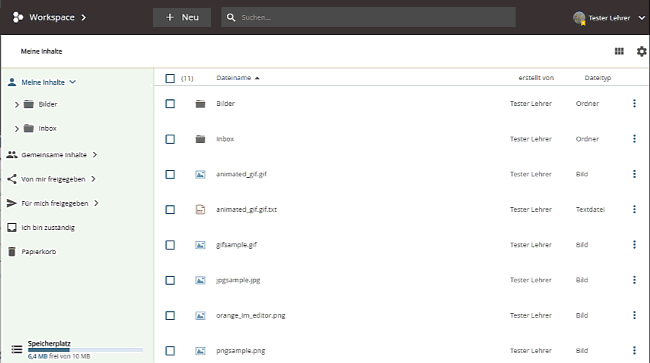Click Meine Inhalte breadcrumb

pyautogui.click(x=41, y=51)
